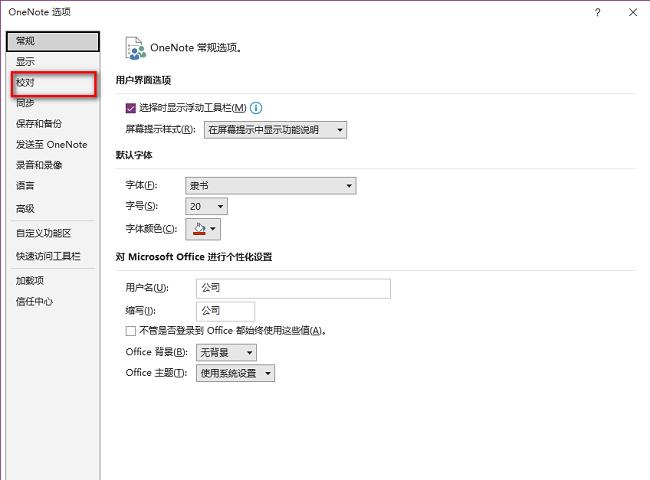Screen dimensions: 650x480
Task: Click the help question mark button
Action: [597, 12]
